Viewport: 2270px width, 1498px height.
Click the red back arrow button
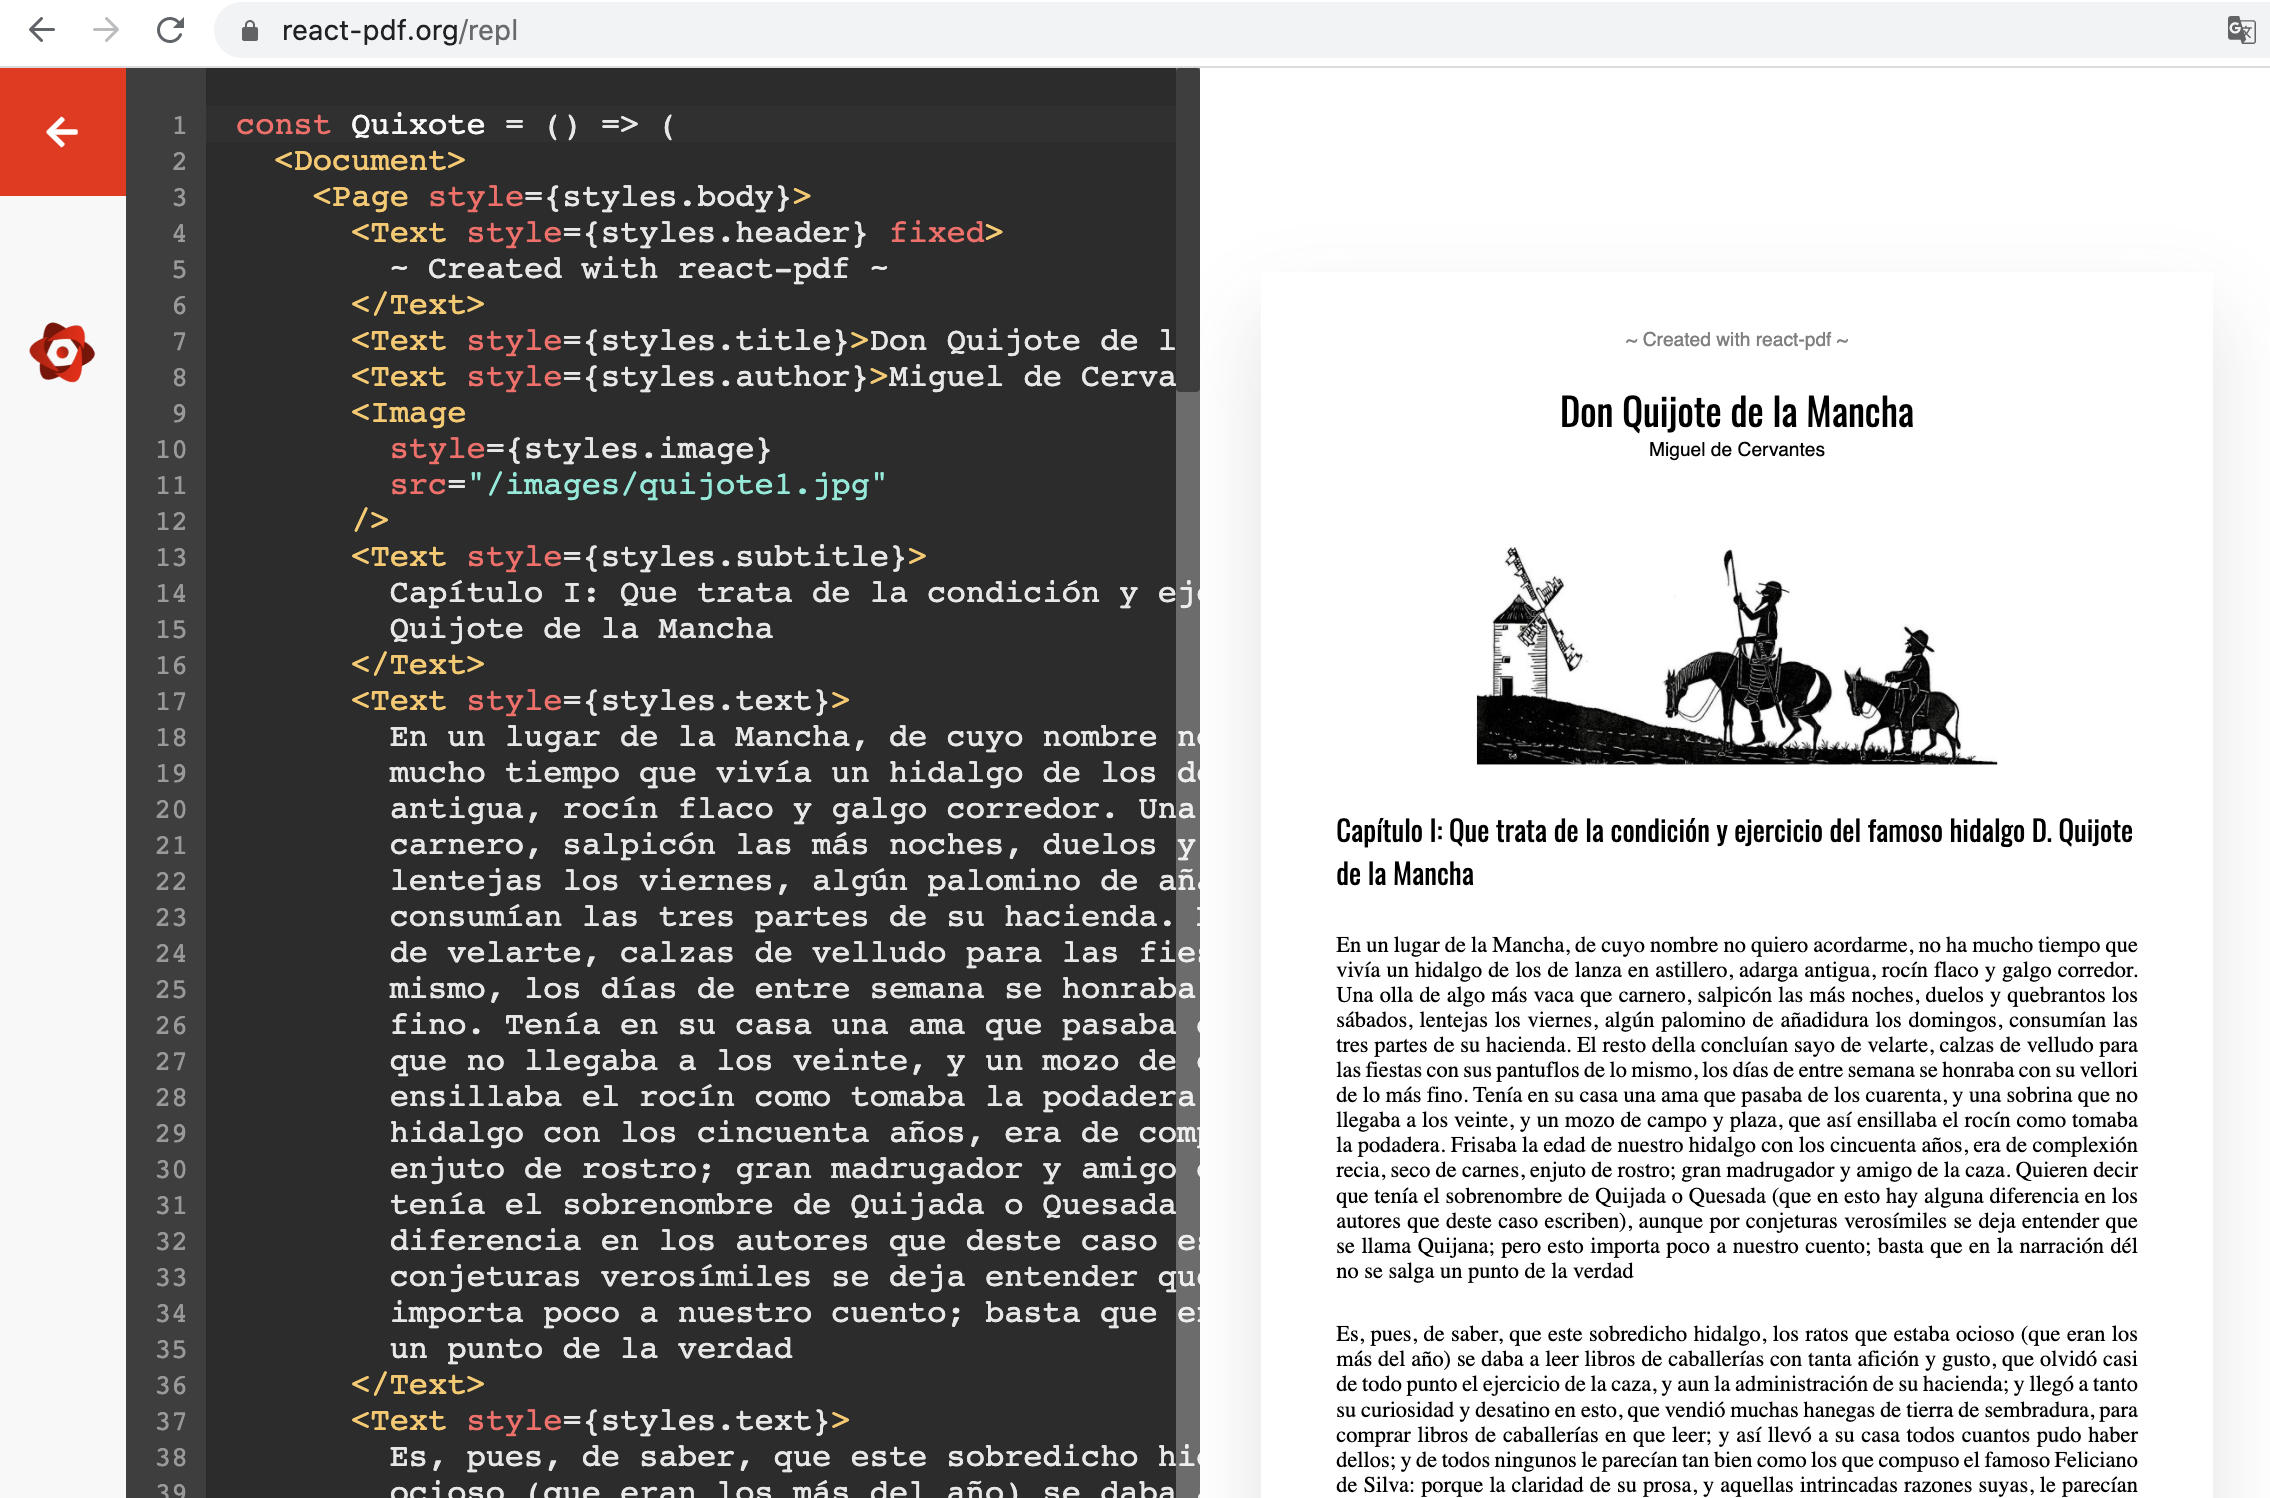point(62,132)
